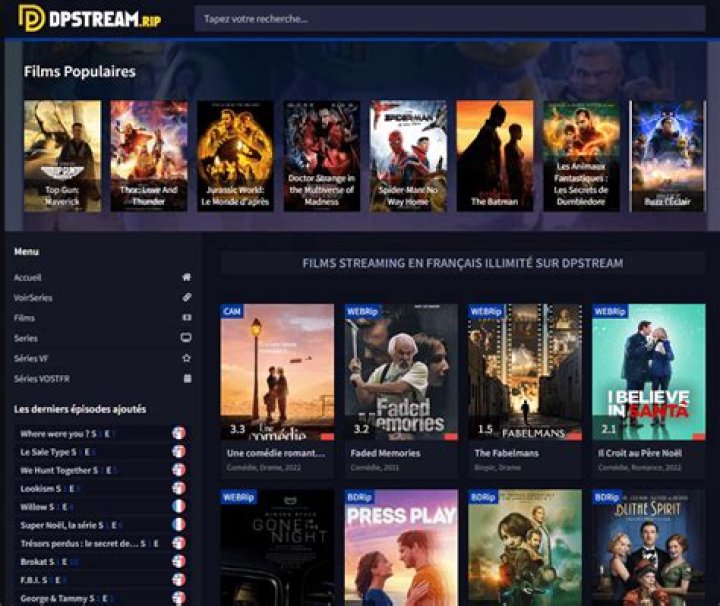
Task: Open the I Believe in Santa poster
Action: (649, 372)
